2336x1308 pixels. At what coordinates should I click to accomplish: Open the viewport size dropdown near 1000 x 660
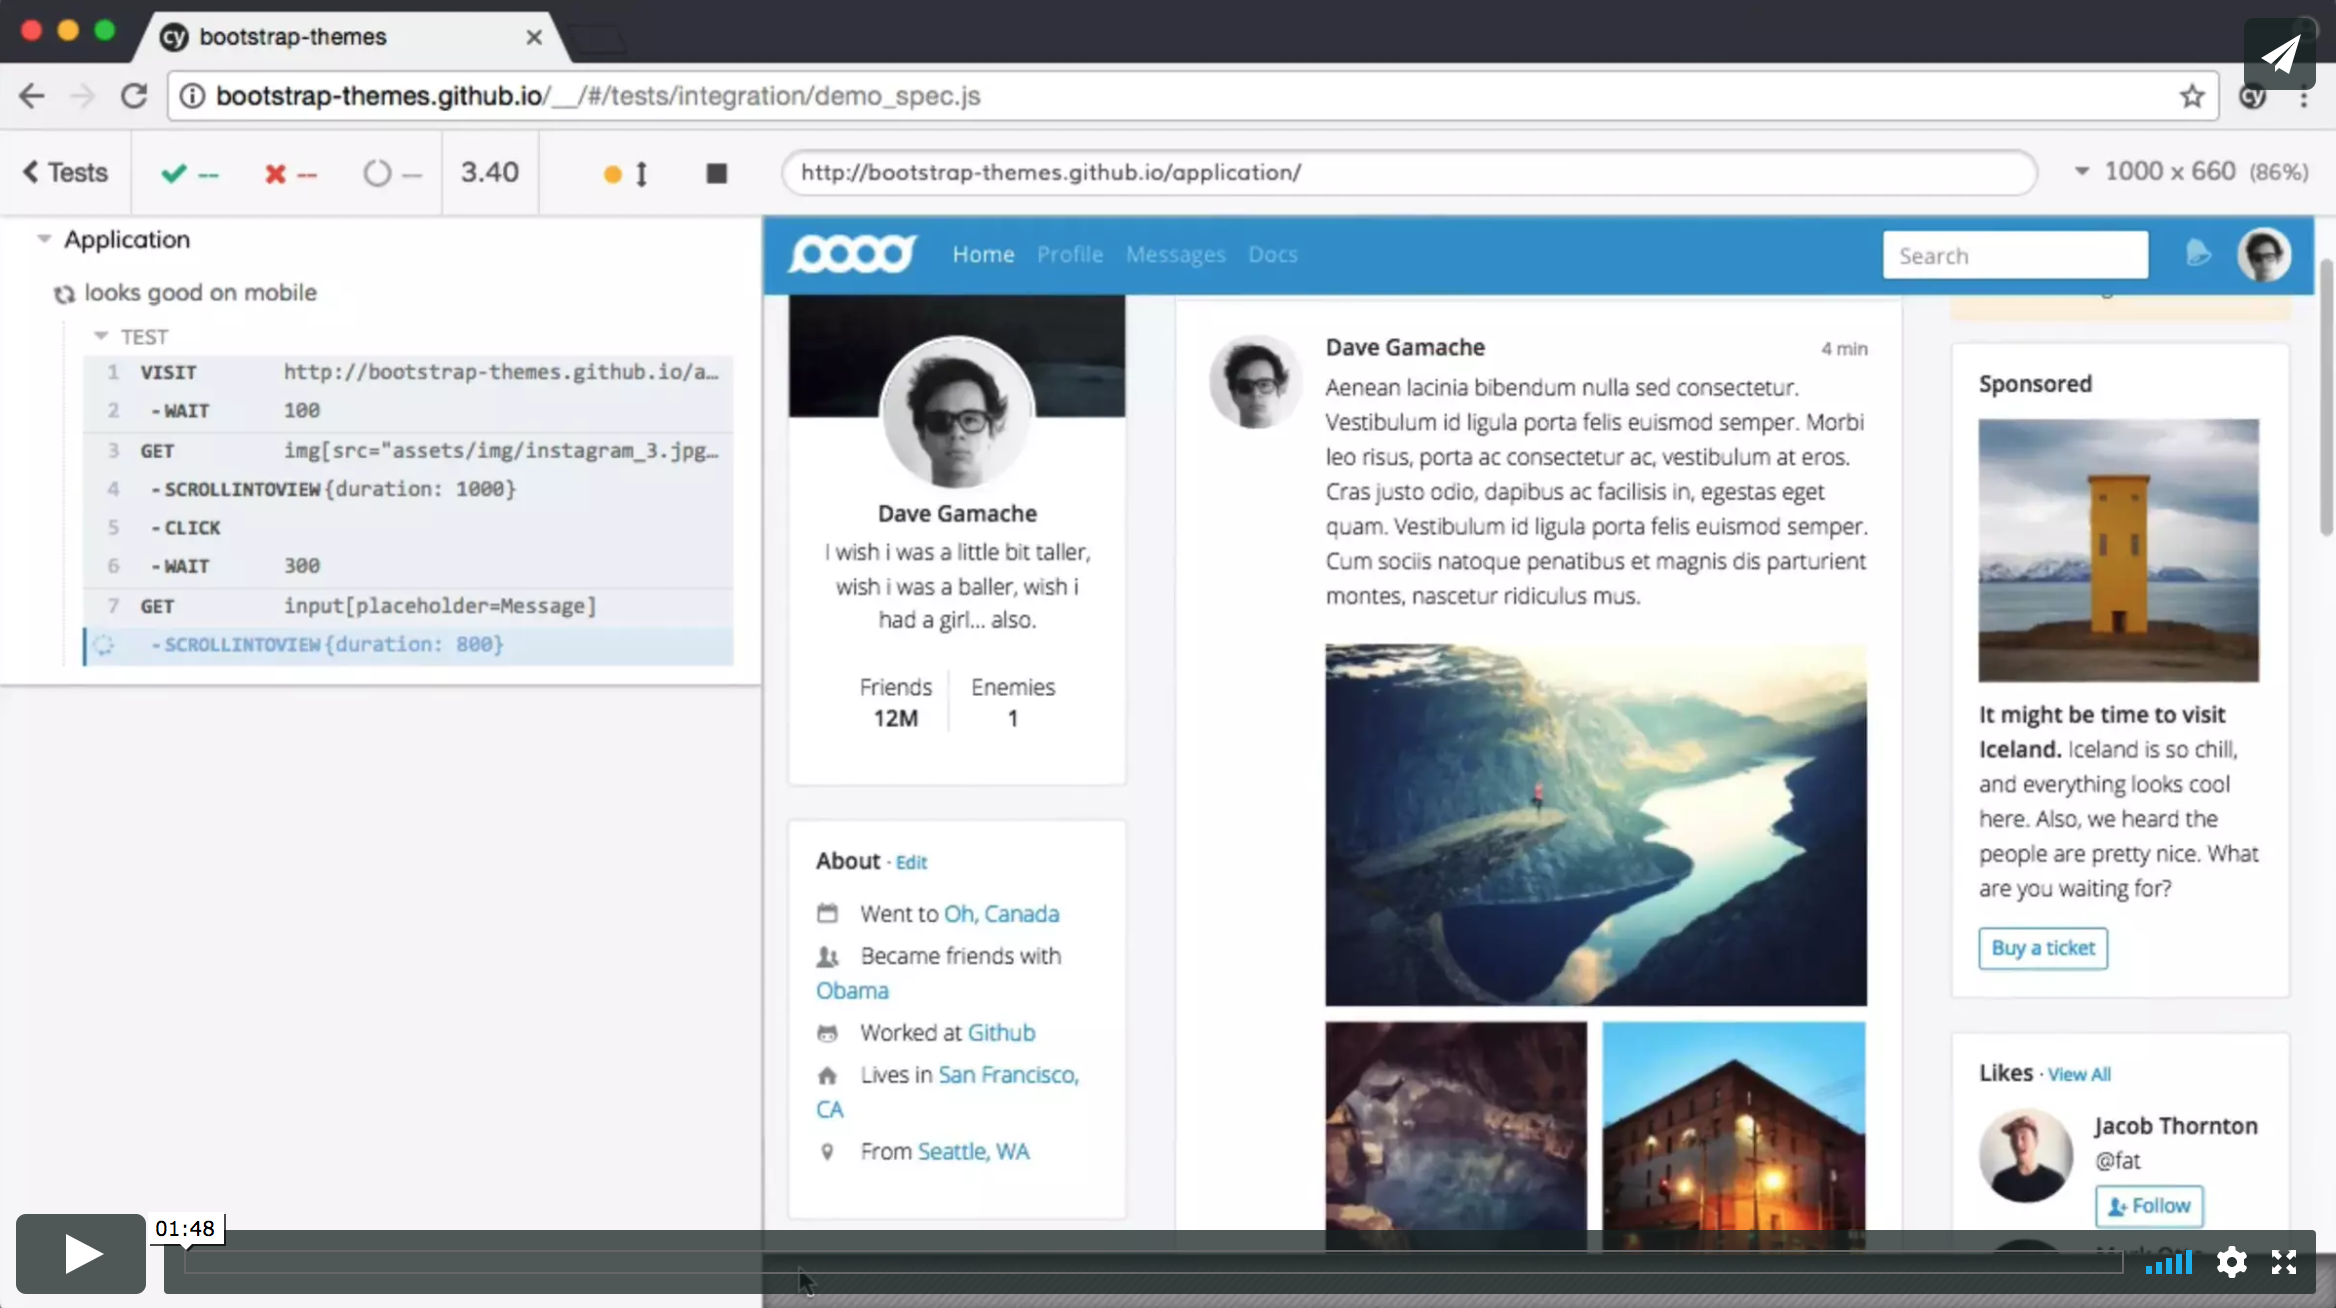click(2082, 171)
